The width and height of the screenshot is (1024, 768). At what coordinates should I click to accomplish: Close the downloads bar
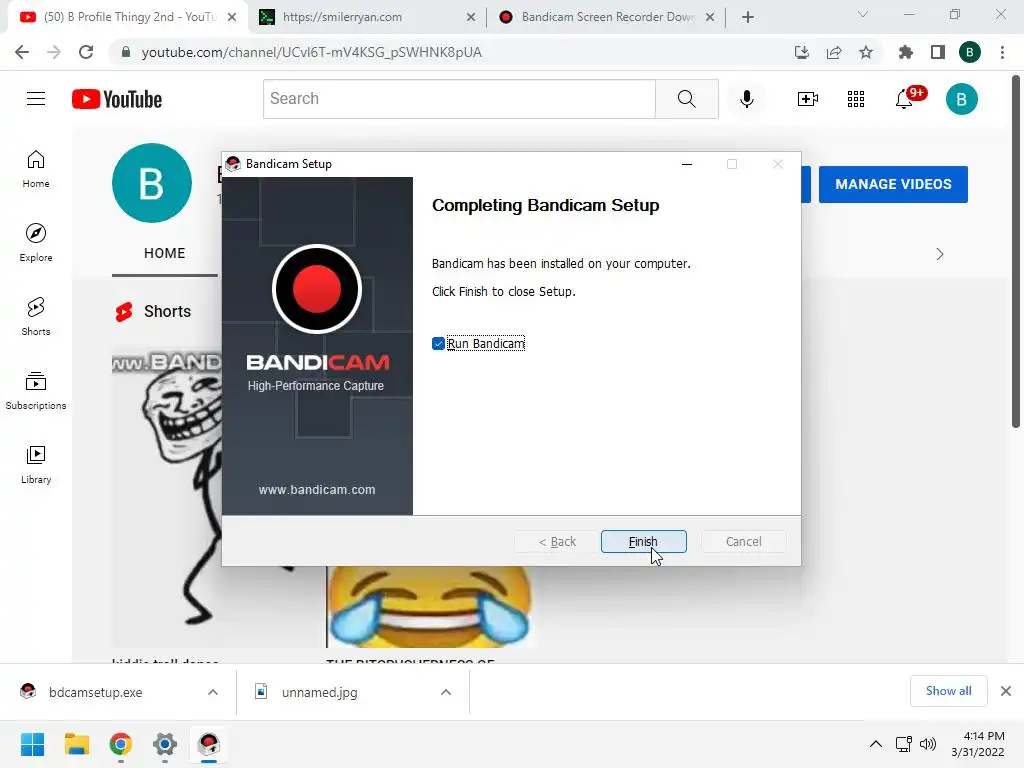(1006, 691)
